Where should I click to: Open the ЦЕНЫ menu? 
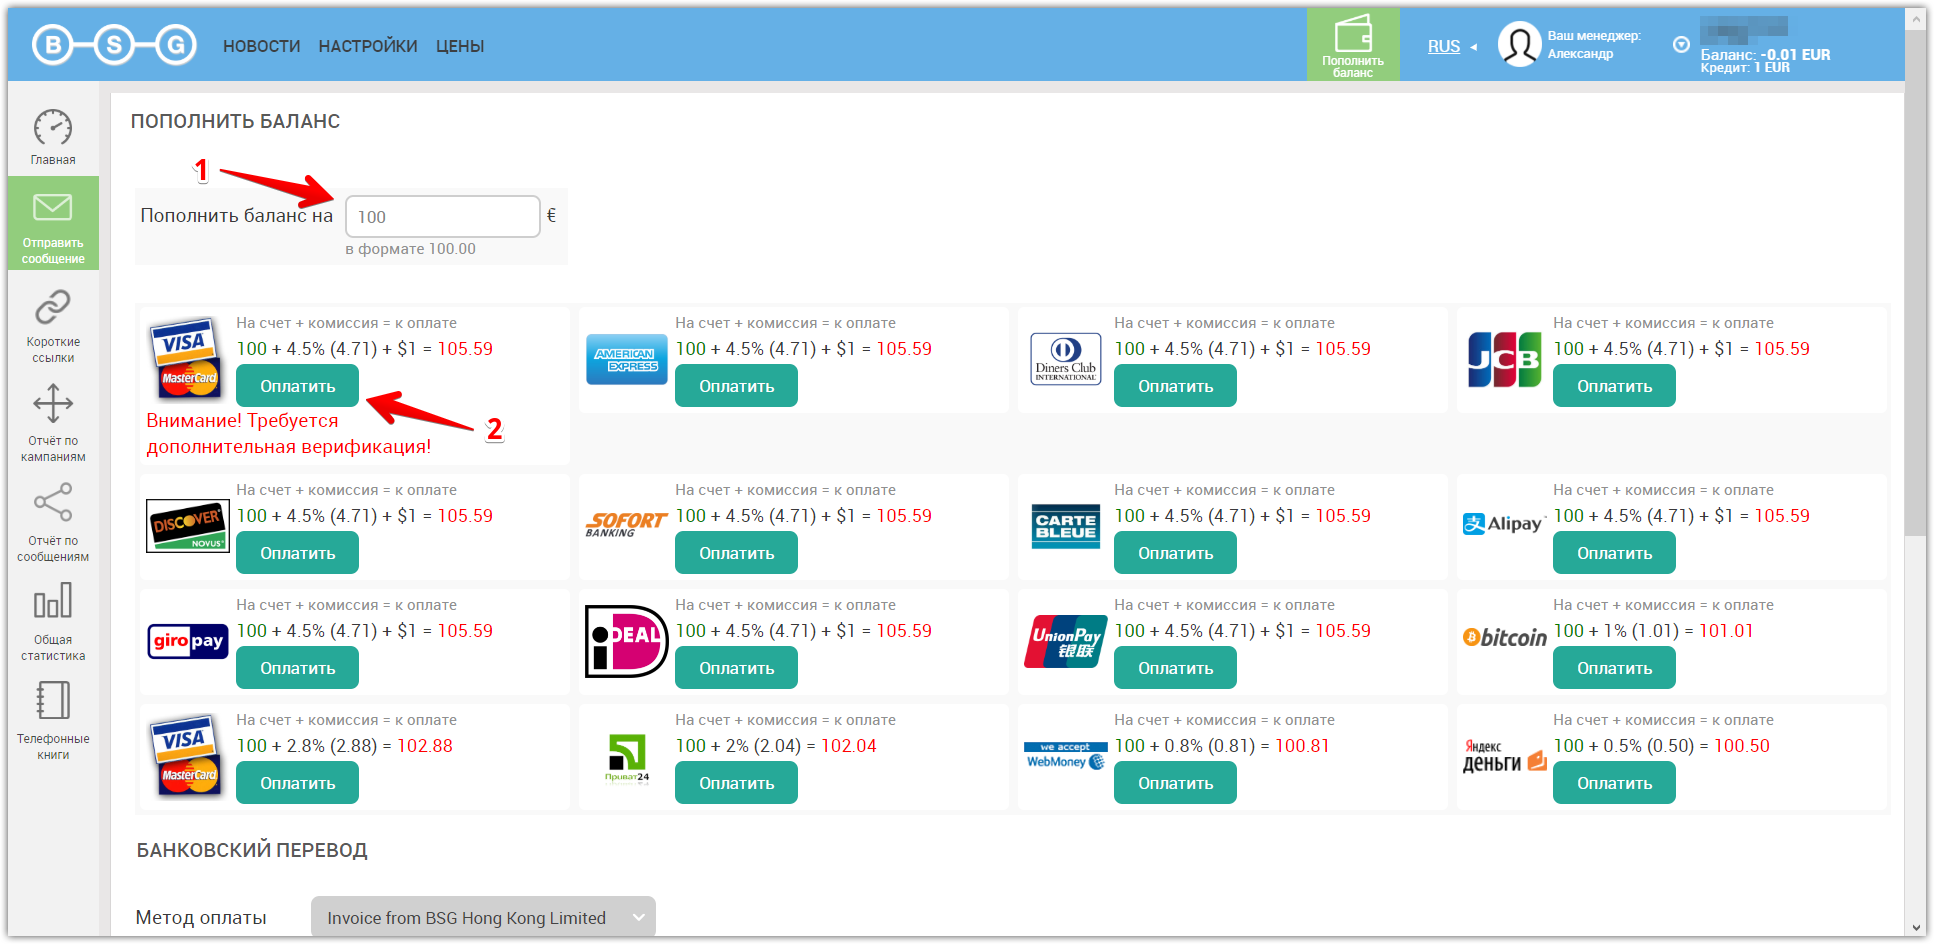(x=460, y=46)
